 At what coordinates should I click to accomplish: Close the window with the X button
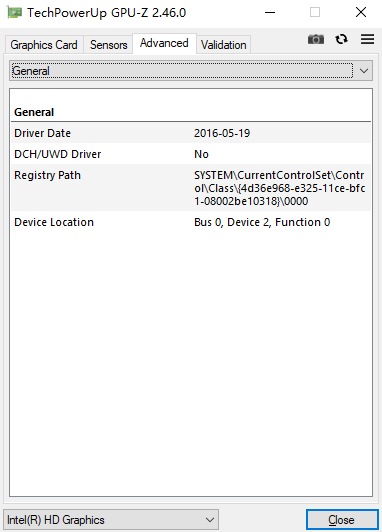click(x=361, y=13)
